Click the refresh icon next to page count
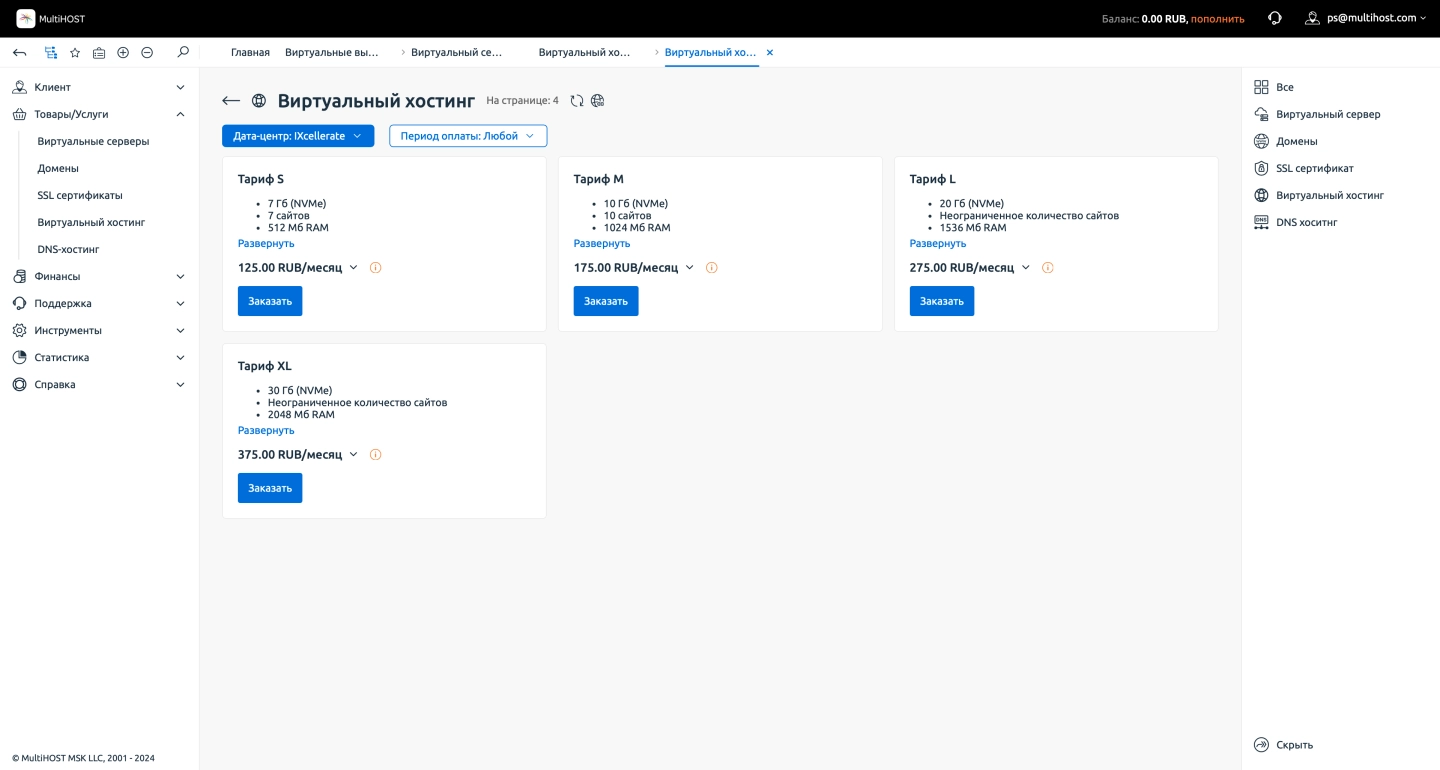The image size is (1440, 770). [x=577, y=101]
